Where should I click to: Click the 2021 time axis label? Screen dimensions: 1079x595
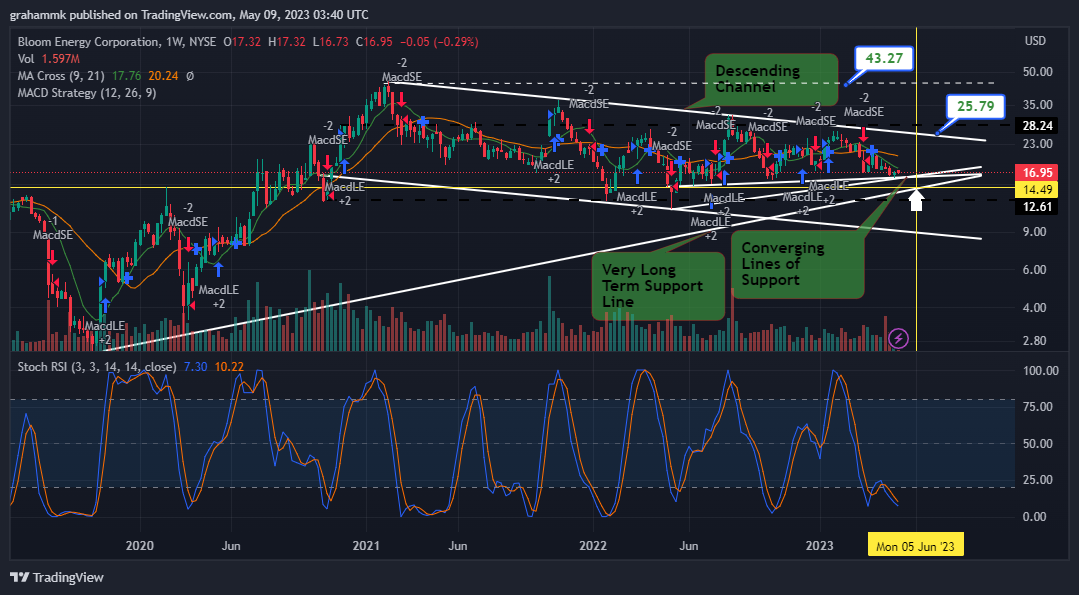(x=366, y=546)
